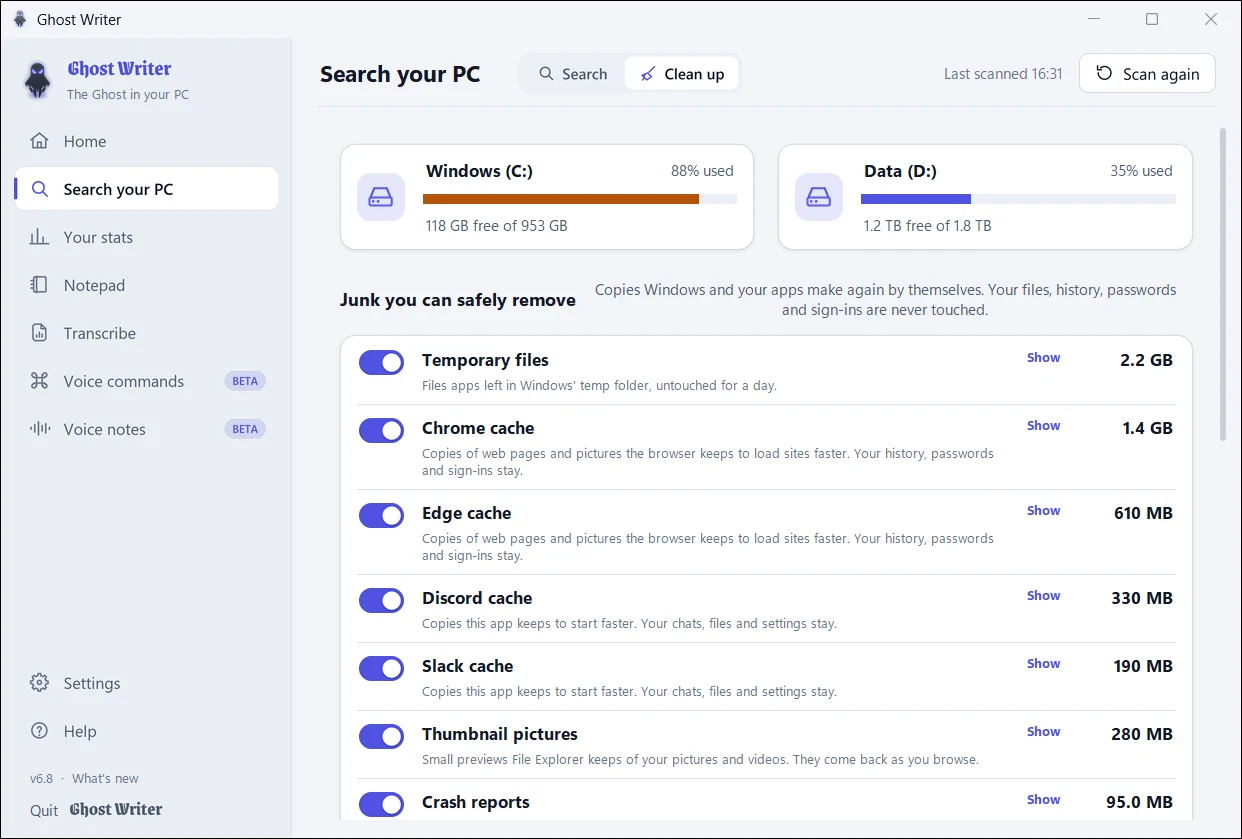Go to Your stats page
The image size is (1242, 839).
[146, 237]
